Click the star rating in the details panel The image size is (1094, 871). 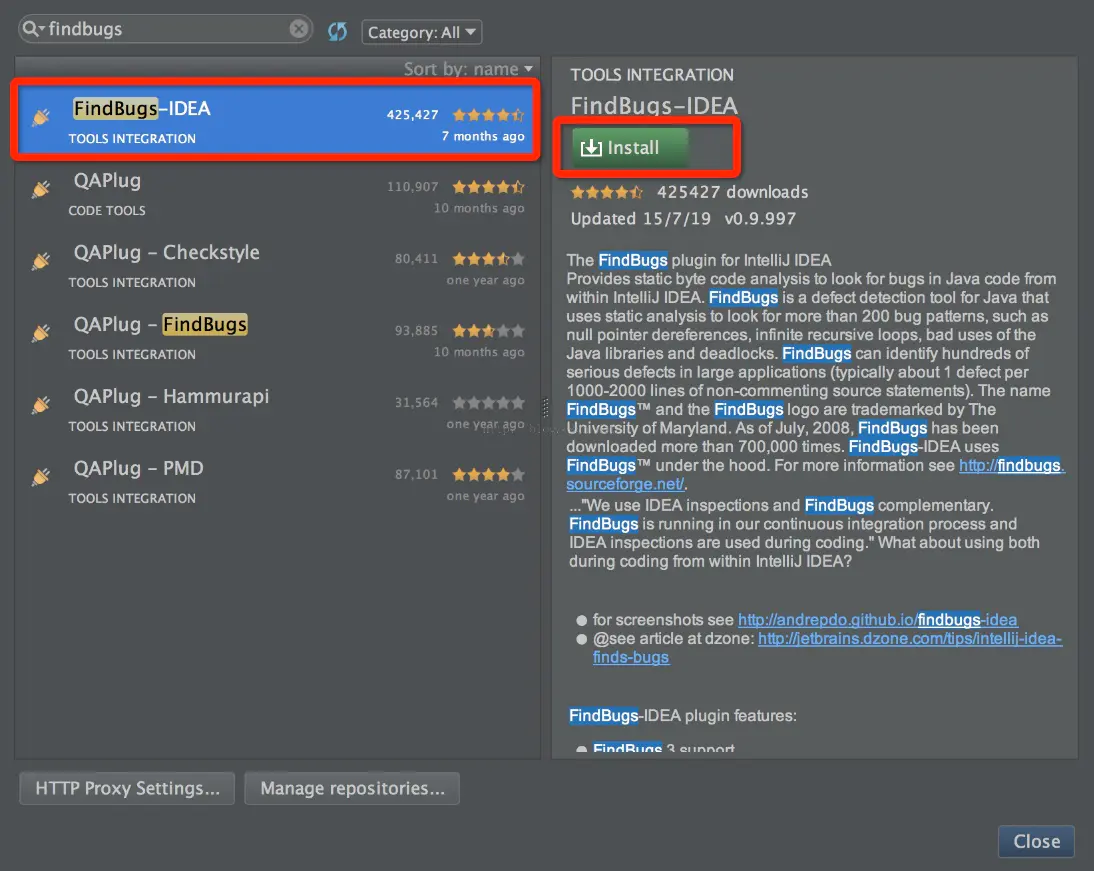(x=606, y=192)
